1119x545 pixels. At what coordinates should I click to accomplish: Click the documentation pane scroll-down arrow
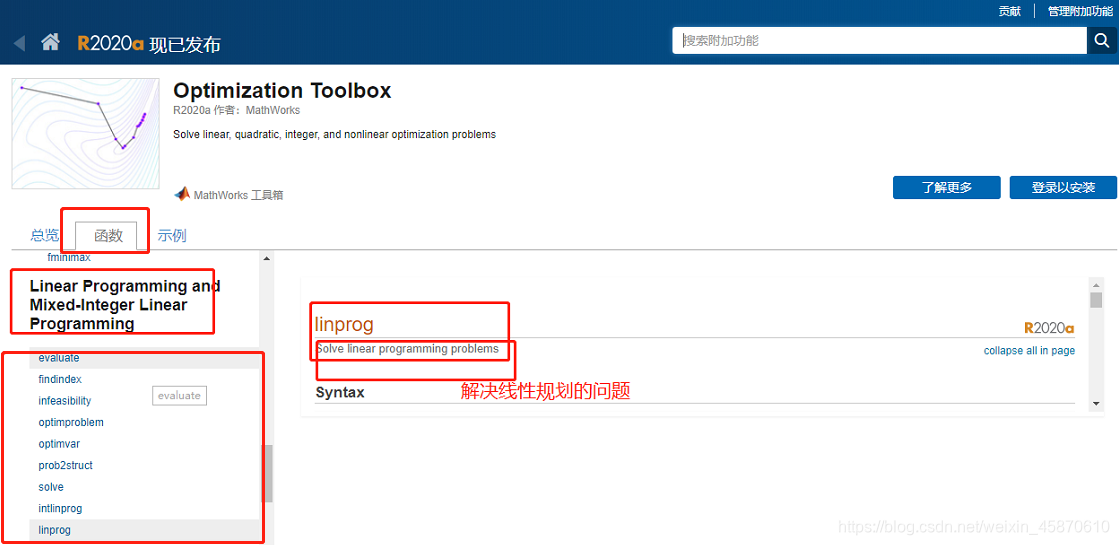click(1096, 404)
